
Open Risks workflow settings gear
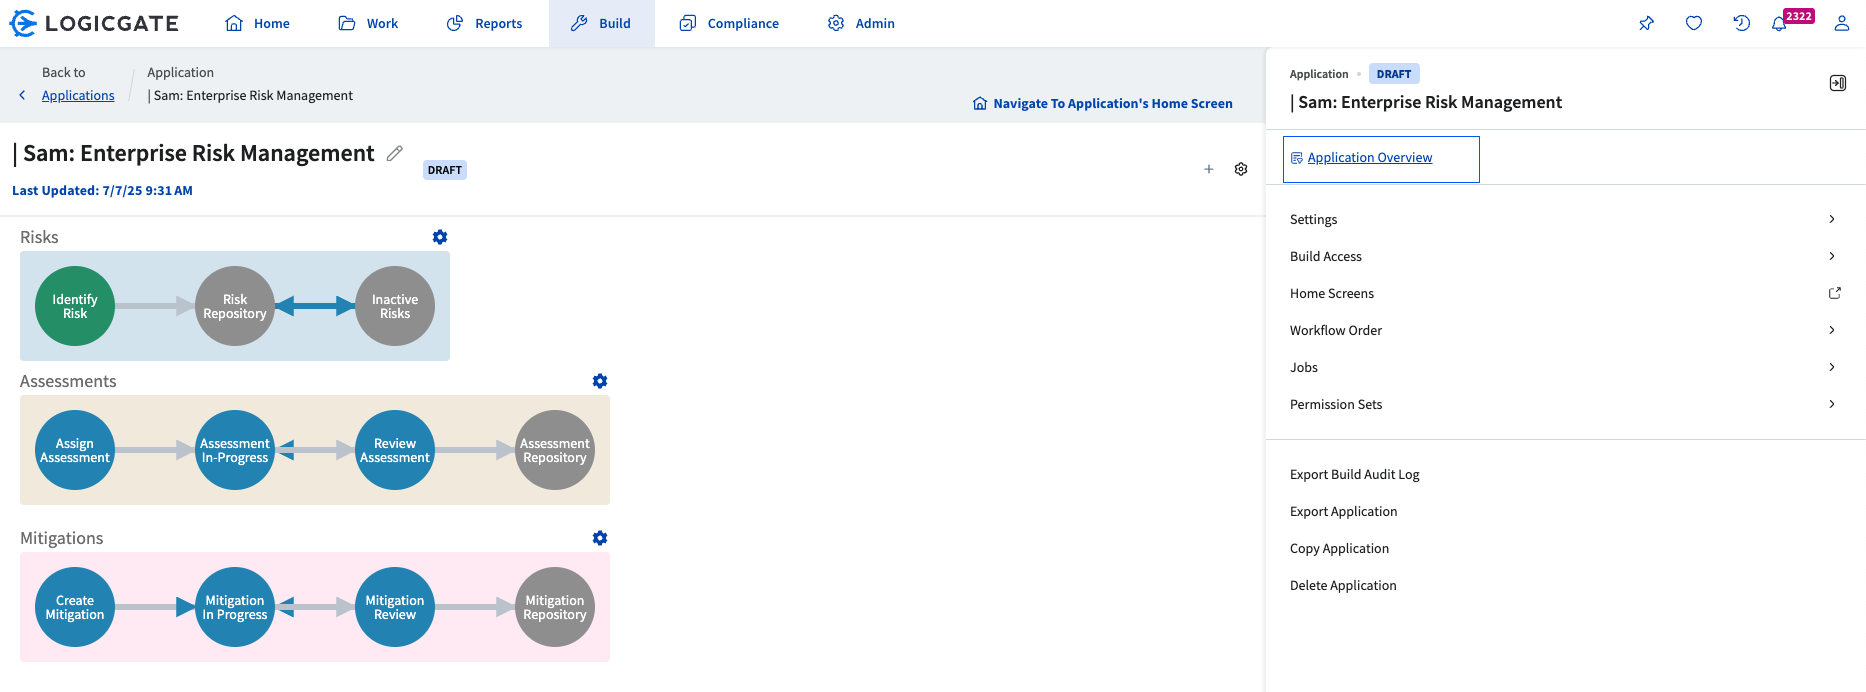(440, 237)
